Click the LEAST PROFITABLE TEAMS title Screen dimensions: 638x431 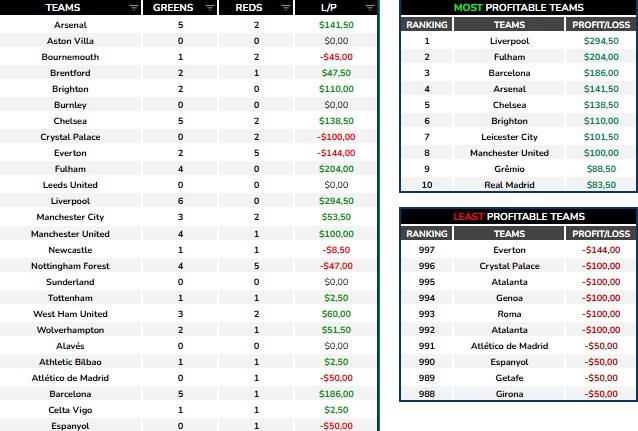tap(517, 216)
